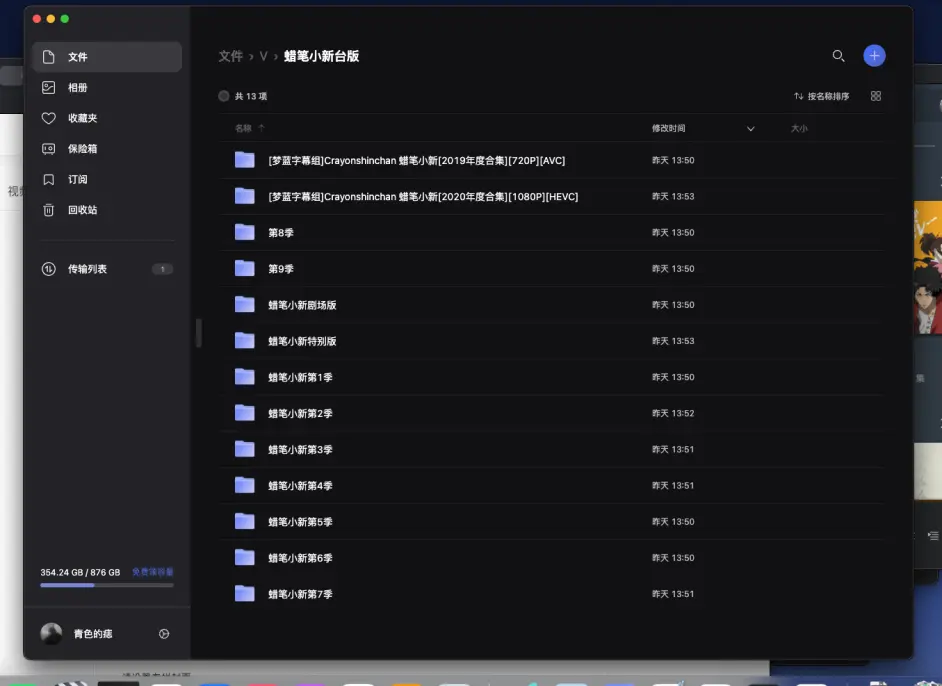Image resolution: width=942 pixels, height=686 pixels.
Task: Open the V folder dropdown in breadcrumb
Action: click(262, 56)
